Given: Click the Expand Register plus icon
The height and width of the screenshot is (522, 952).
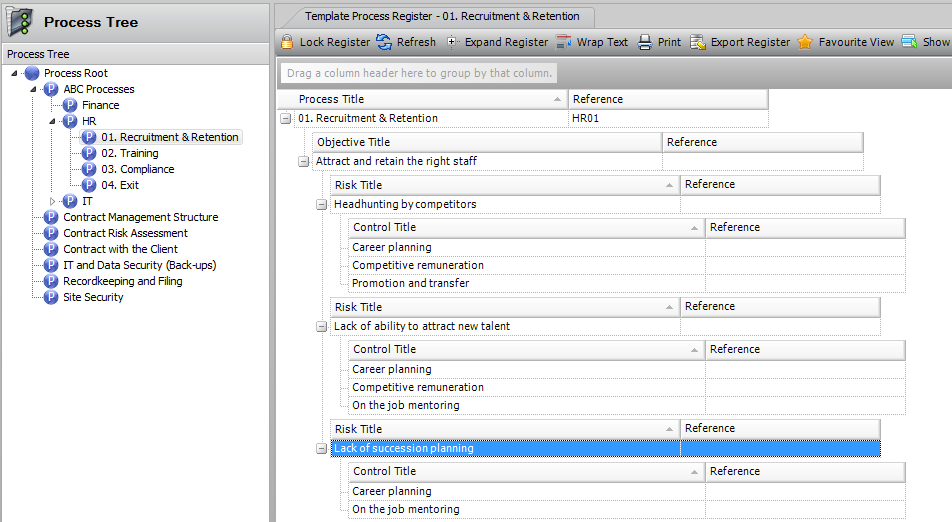Looking at the screenshot, I should [451, 42].
